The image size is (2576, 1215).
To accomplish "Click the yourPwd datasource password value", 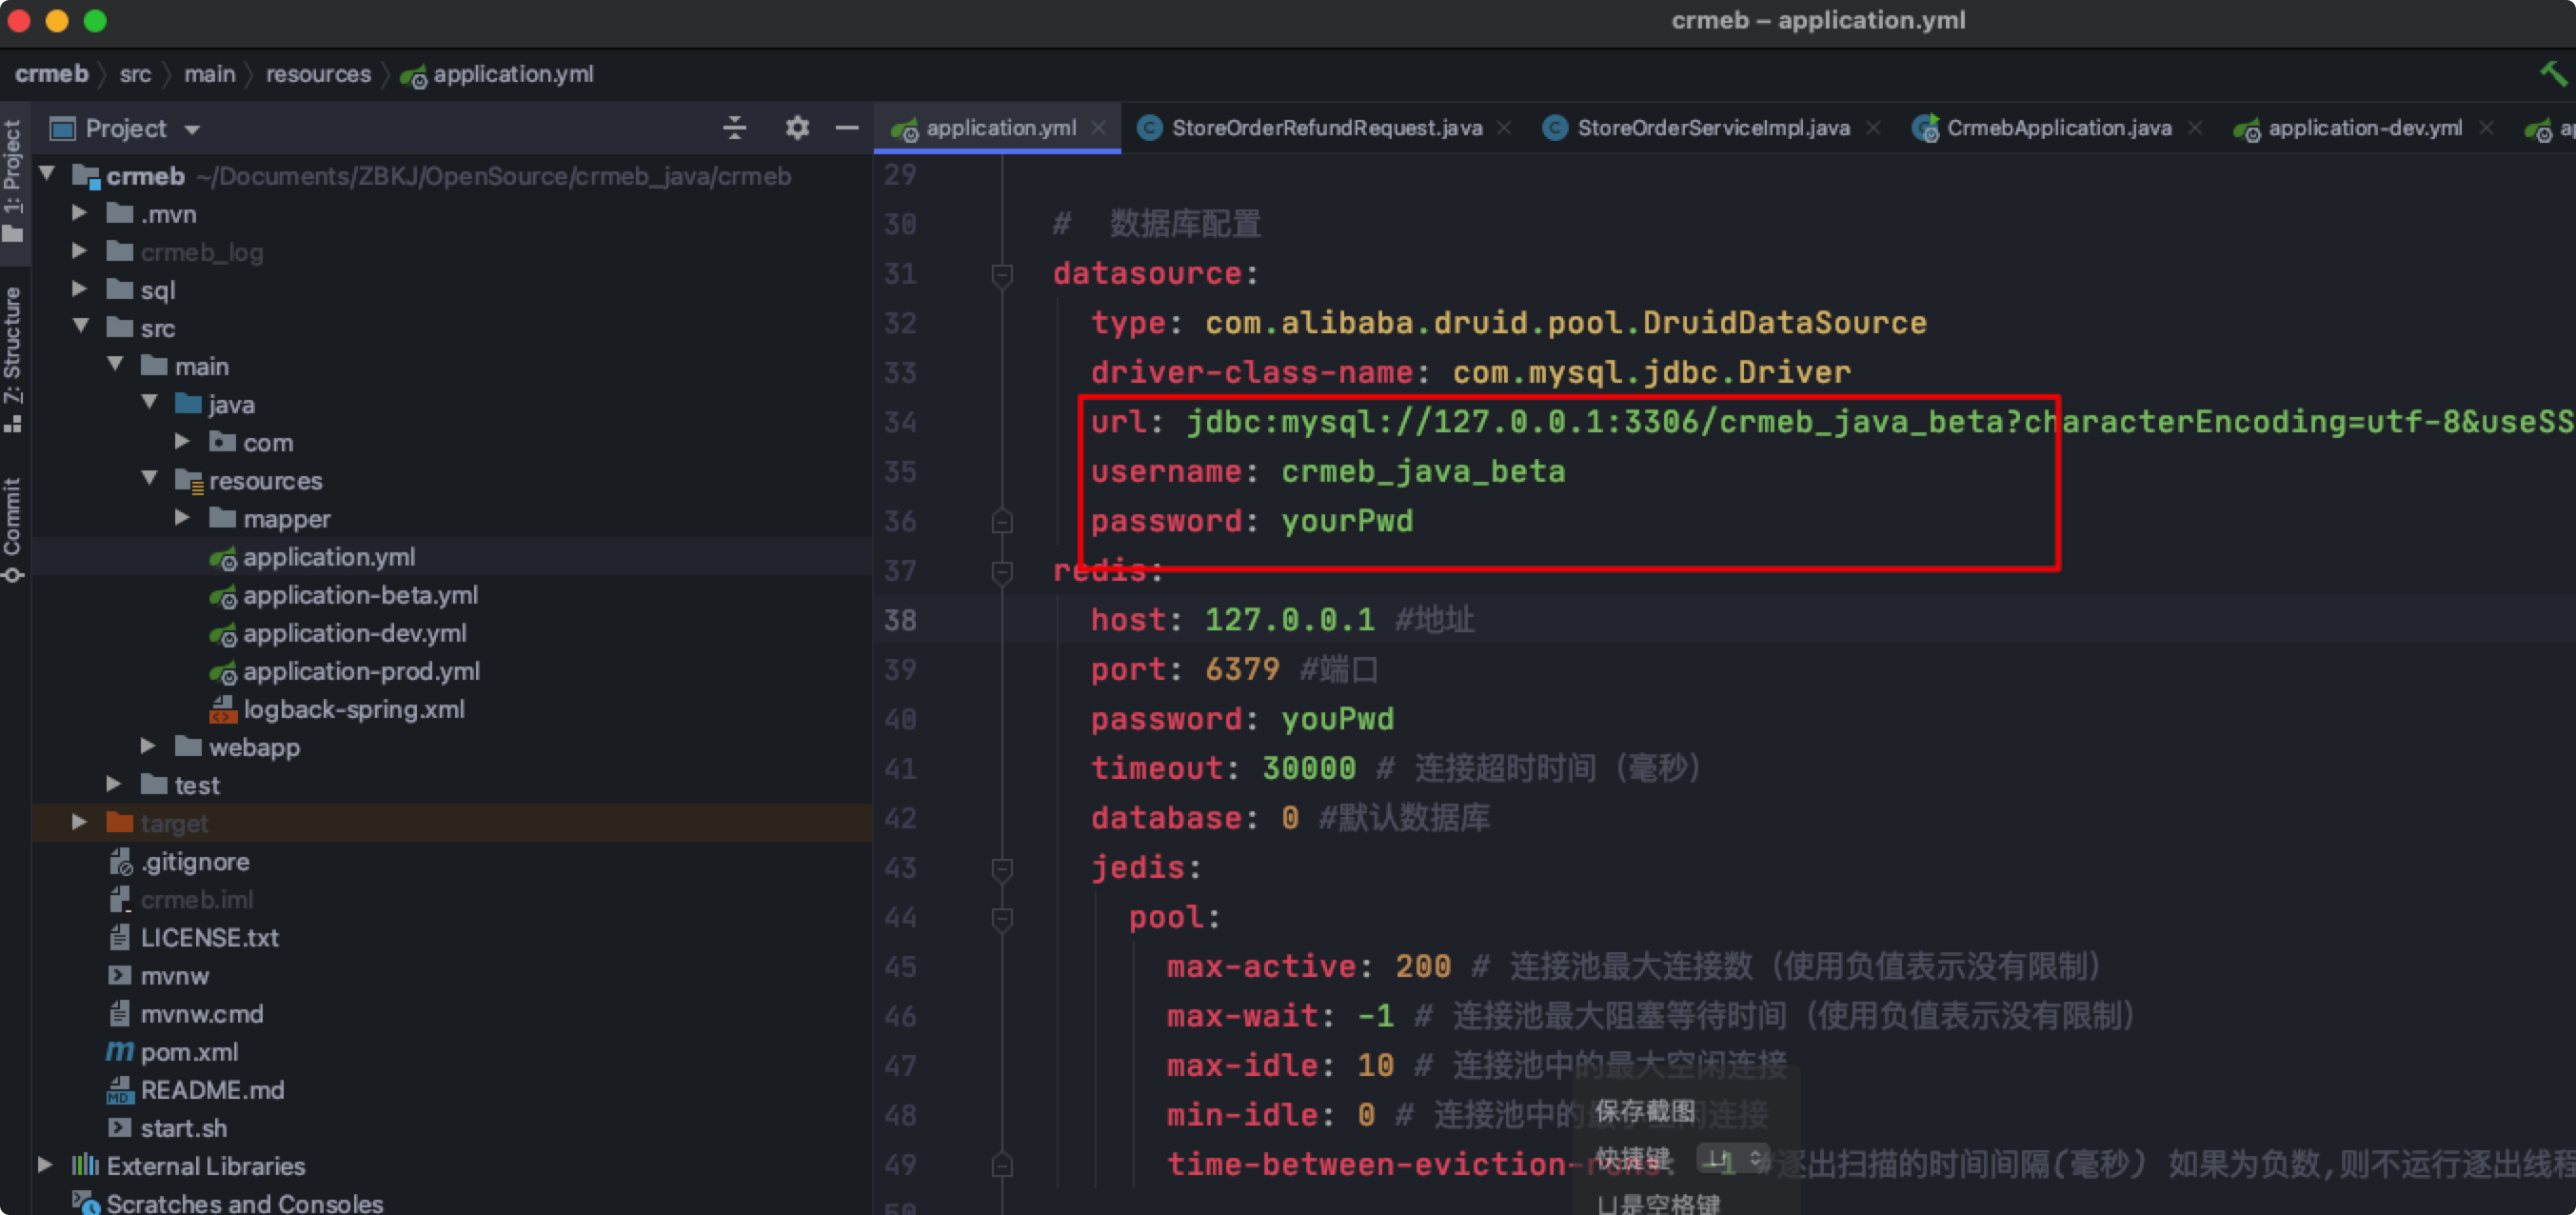I will click(1347, 521).
